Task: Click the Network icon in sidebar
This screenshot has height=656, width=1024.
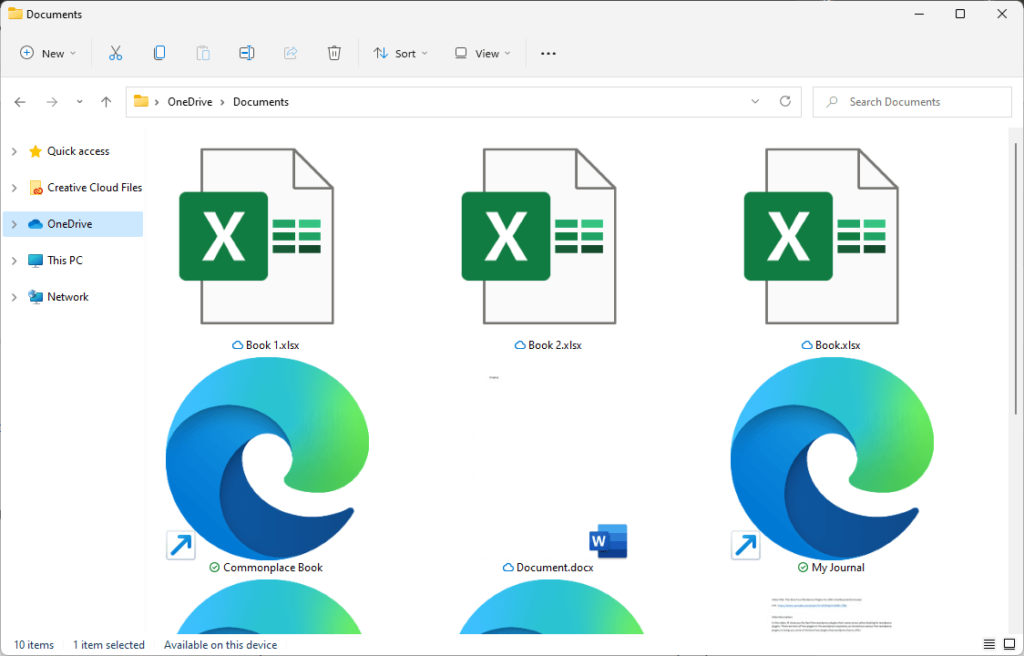Action: click(35, 297)
